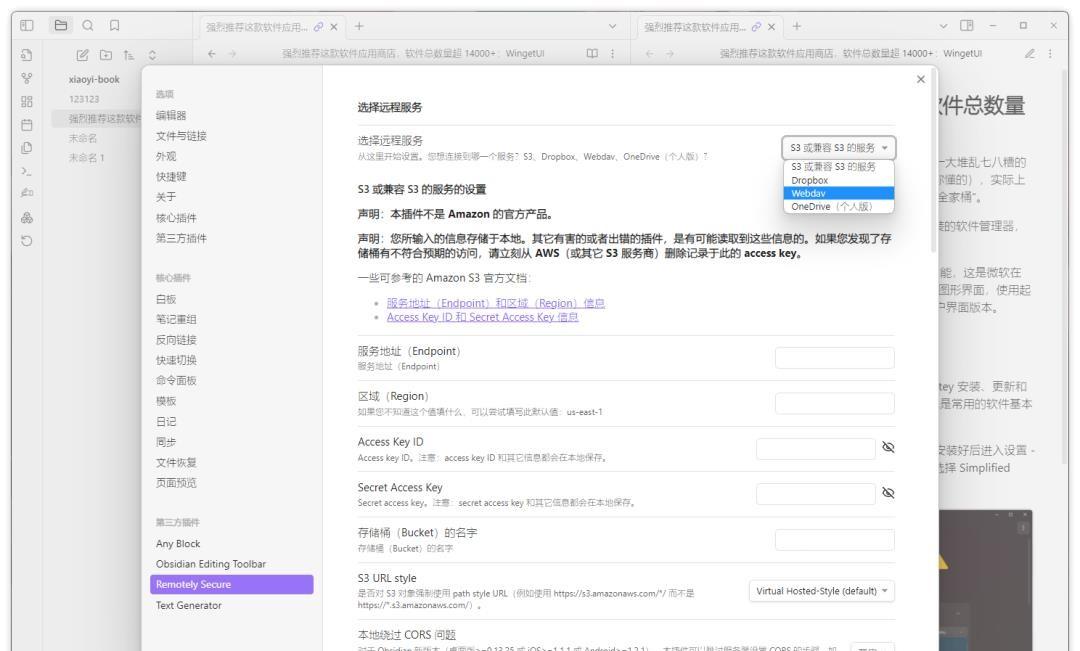Screen dimensions: 1080x651
Task: Click the 存储桶 (Bucket) name input field
Action: tap(834, 540)
